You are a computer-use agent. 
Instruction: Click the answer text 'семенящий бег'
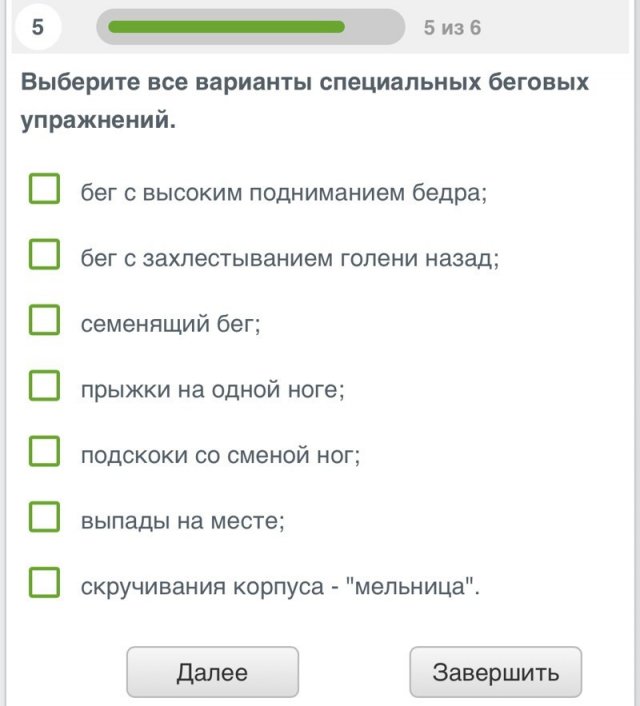coord(170,324)
